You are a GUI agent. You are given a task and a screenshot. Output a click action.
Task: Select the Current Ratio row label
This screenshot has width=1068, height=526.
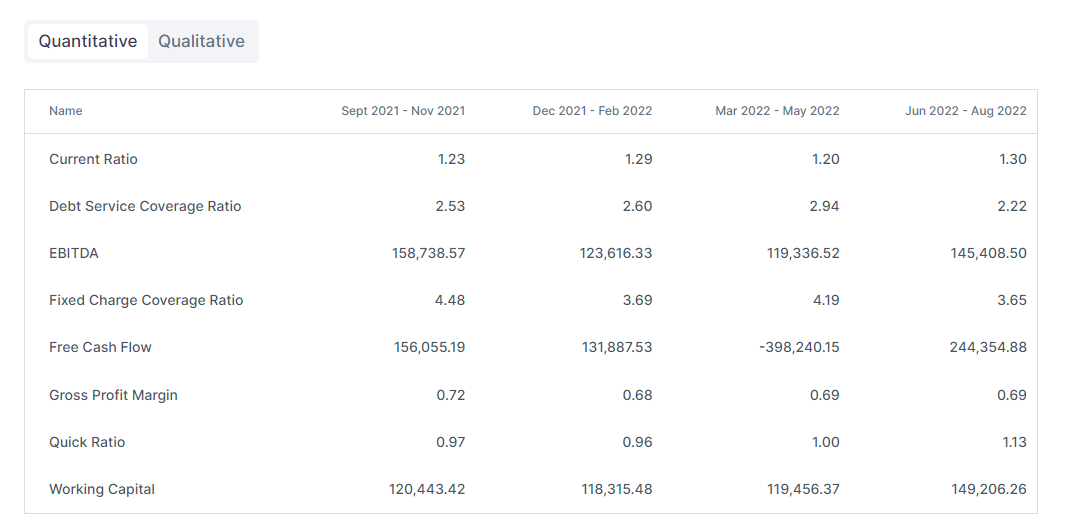point(93,159)
